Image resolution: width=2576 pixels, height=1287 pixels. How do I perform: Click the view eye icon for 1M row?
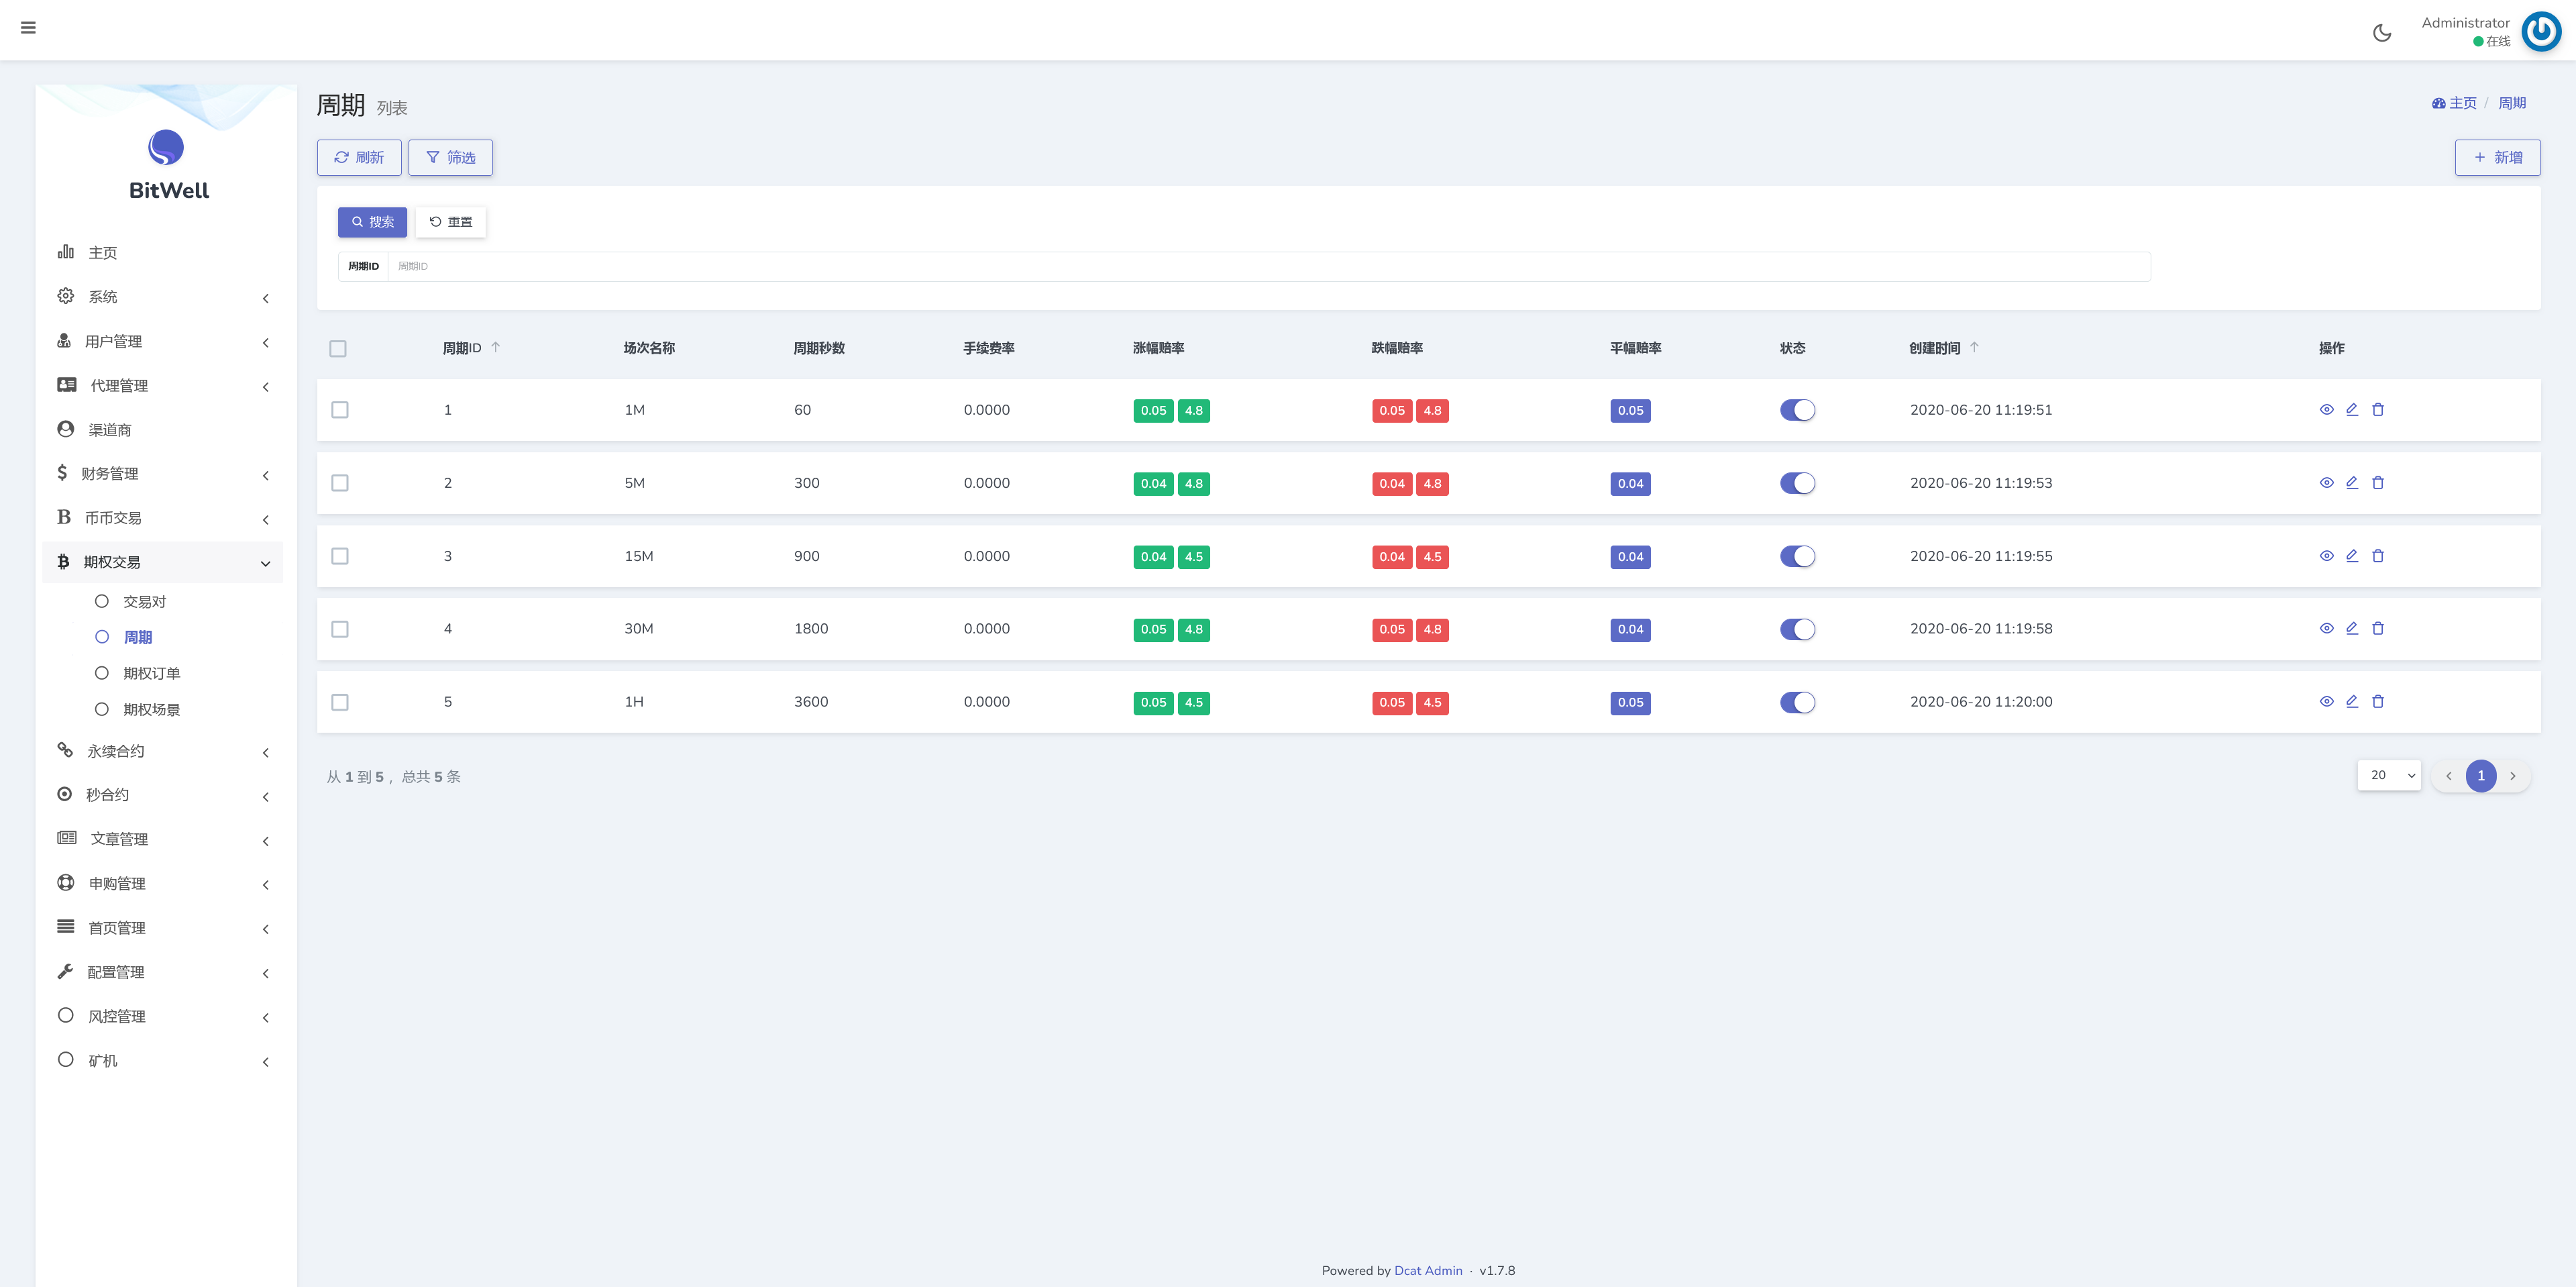point(2326,410)
